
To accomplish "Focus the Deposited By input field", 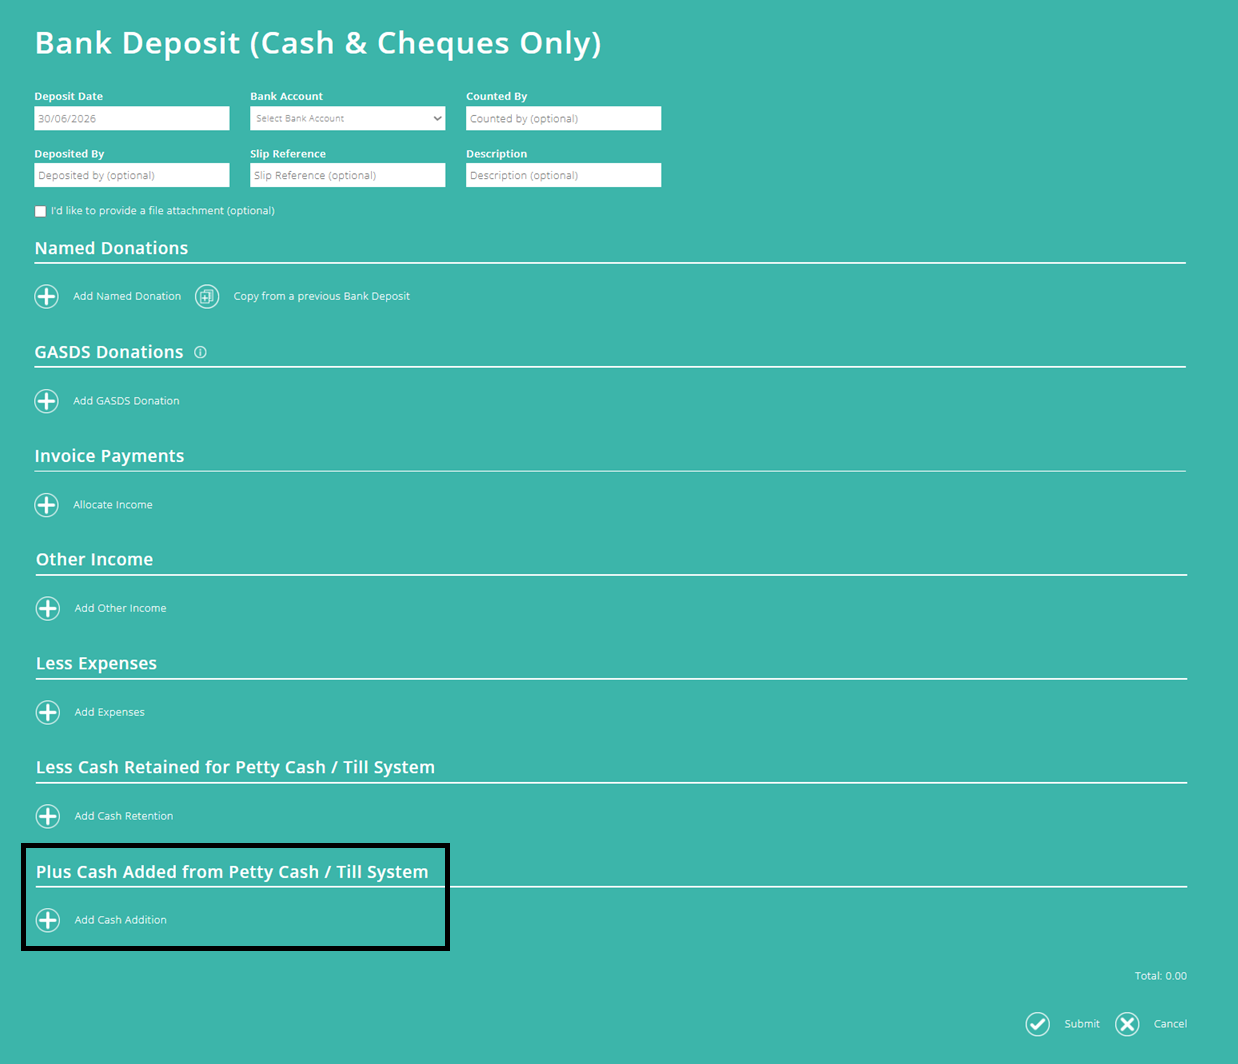I will click(132, 175).
